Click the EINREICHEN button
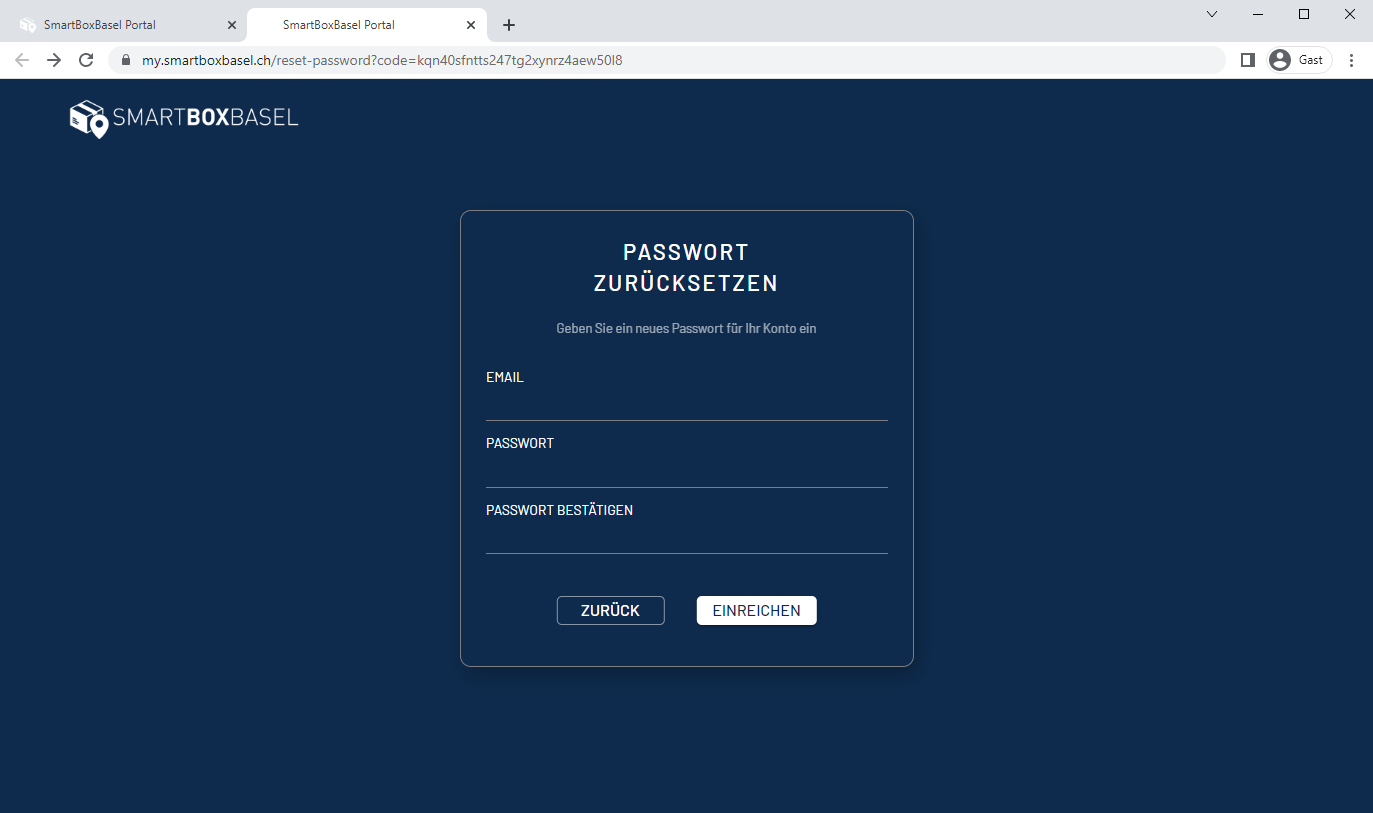Image resolution: width=1373 pixels, height=813 pixels. tap(756, 610)
